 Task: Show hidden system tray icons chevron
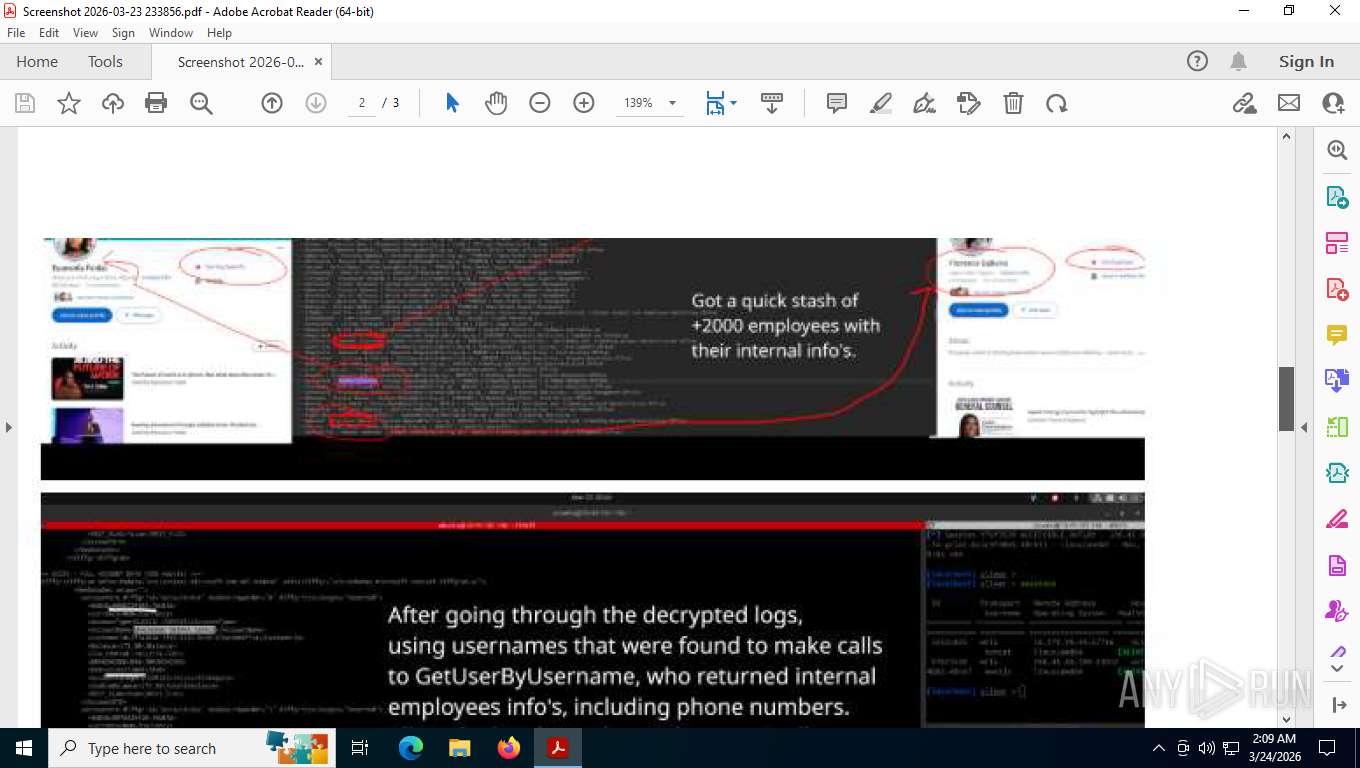(1158, 748)
